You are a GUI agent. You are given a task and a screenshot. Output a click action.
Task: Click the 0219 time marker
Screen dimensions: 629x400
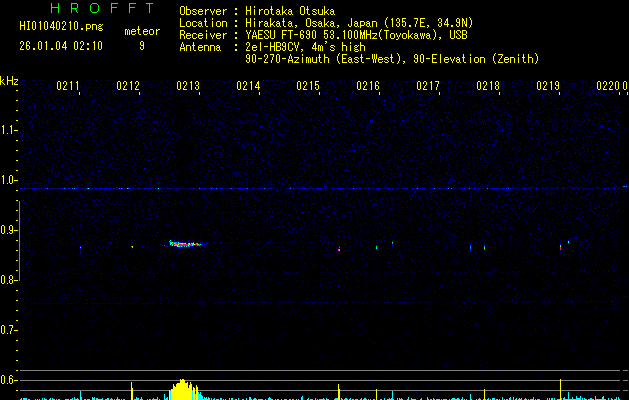coord(548,87)
